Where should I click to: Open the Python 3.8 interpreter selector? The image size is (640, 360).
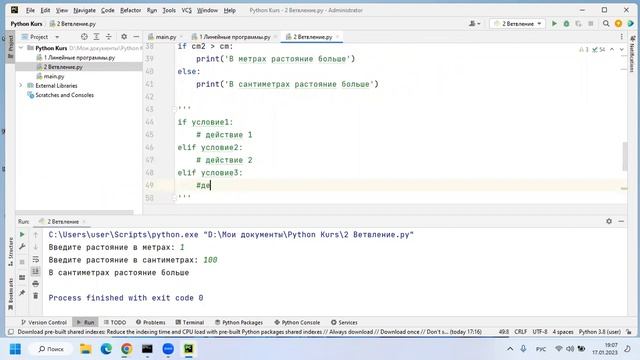(600, 332)
